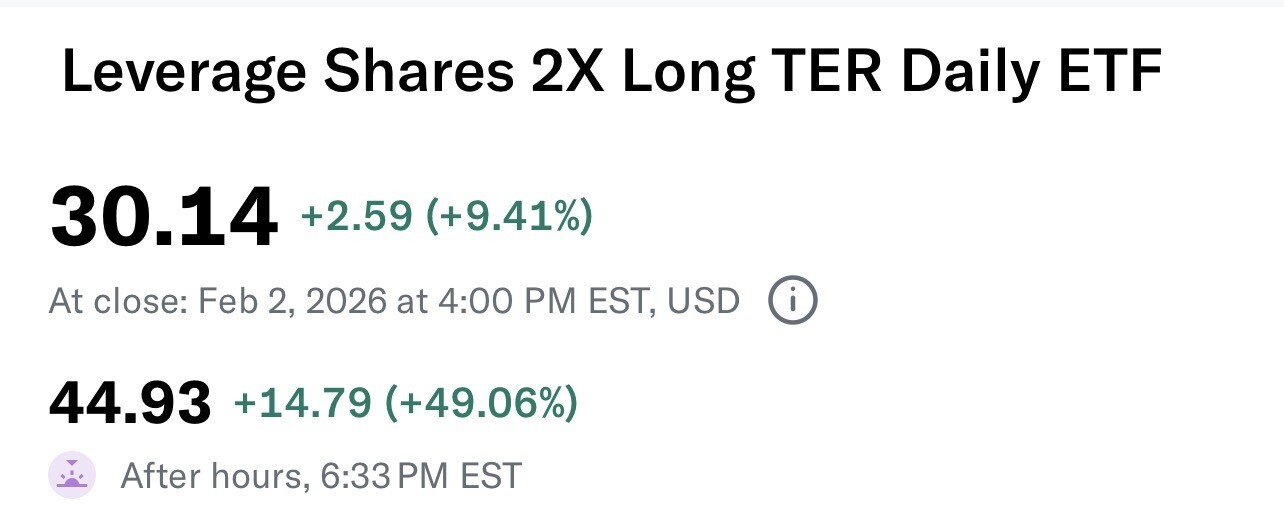Click "Leverage Shares" in the title
This screenshot has height=532, width=1284.
pos(288,72)
